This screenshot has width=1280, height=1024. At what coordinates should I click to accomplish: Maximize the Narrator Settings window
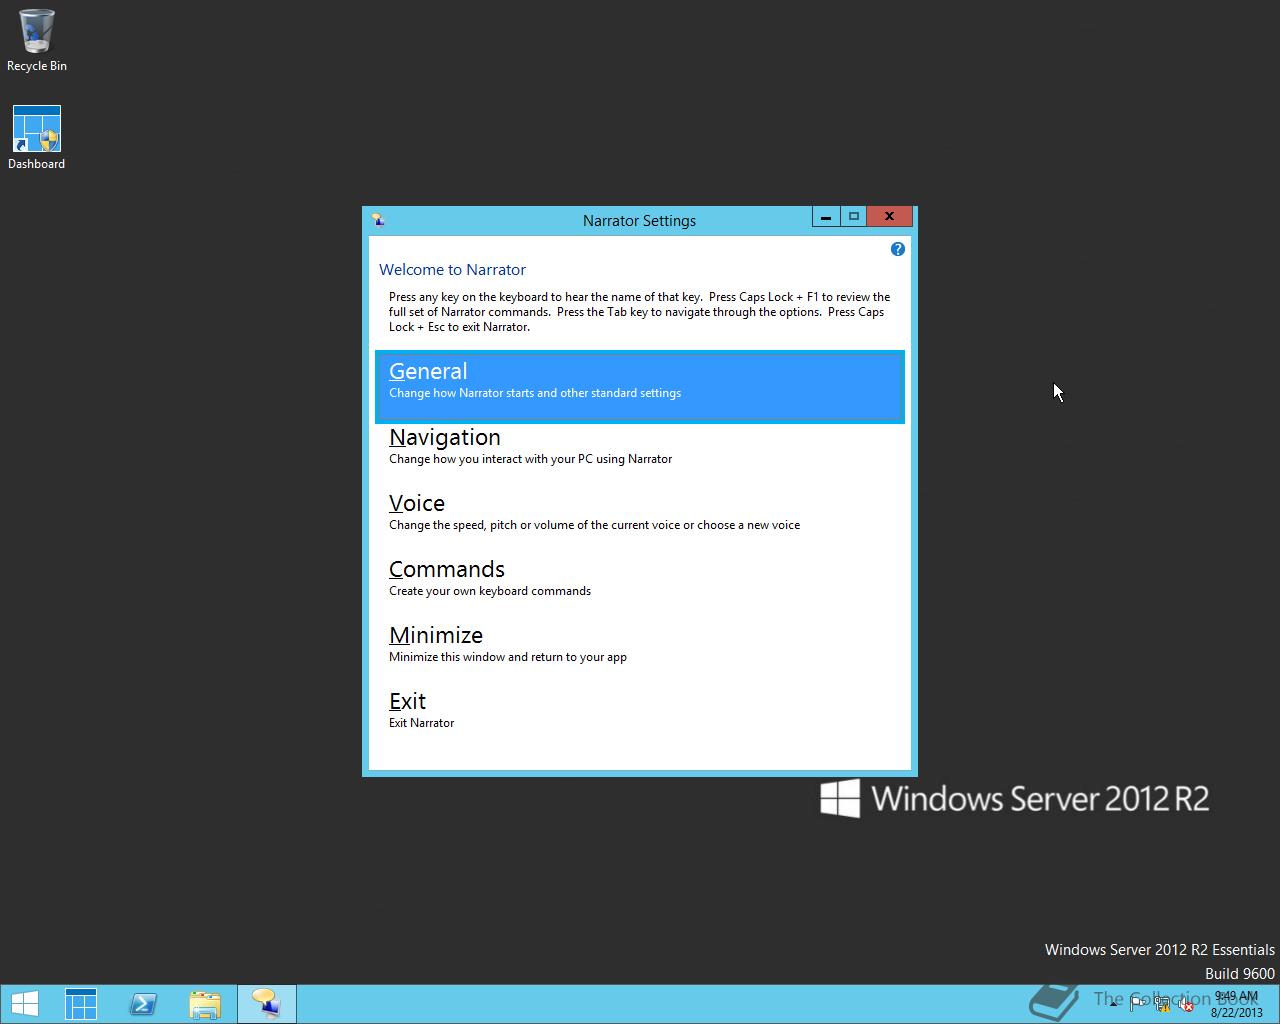tap(854, 217)
